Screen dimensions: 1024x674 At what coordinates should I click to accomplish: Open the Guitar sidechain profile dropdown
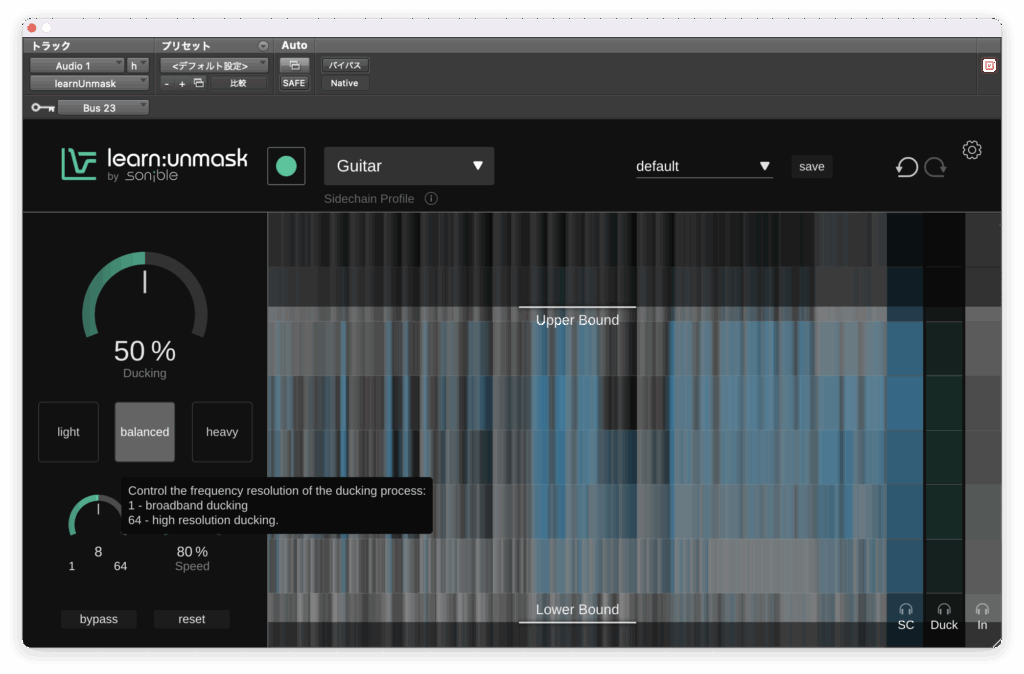tap(409, 166)
